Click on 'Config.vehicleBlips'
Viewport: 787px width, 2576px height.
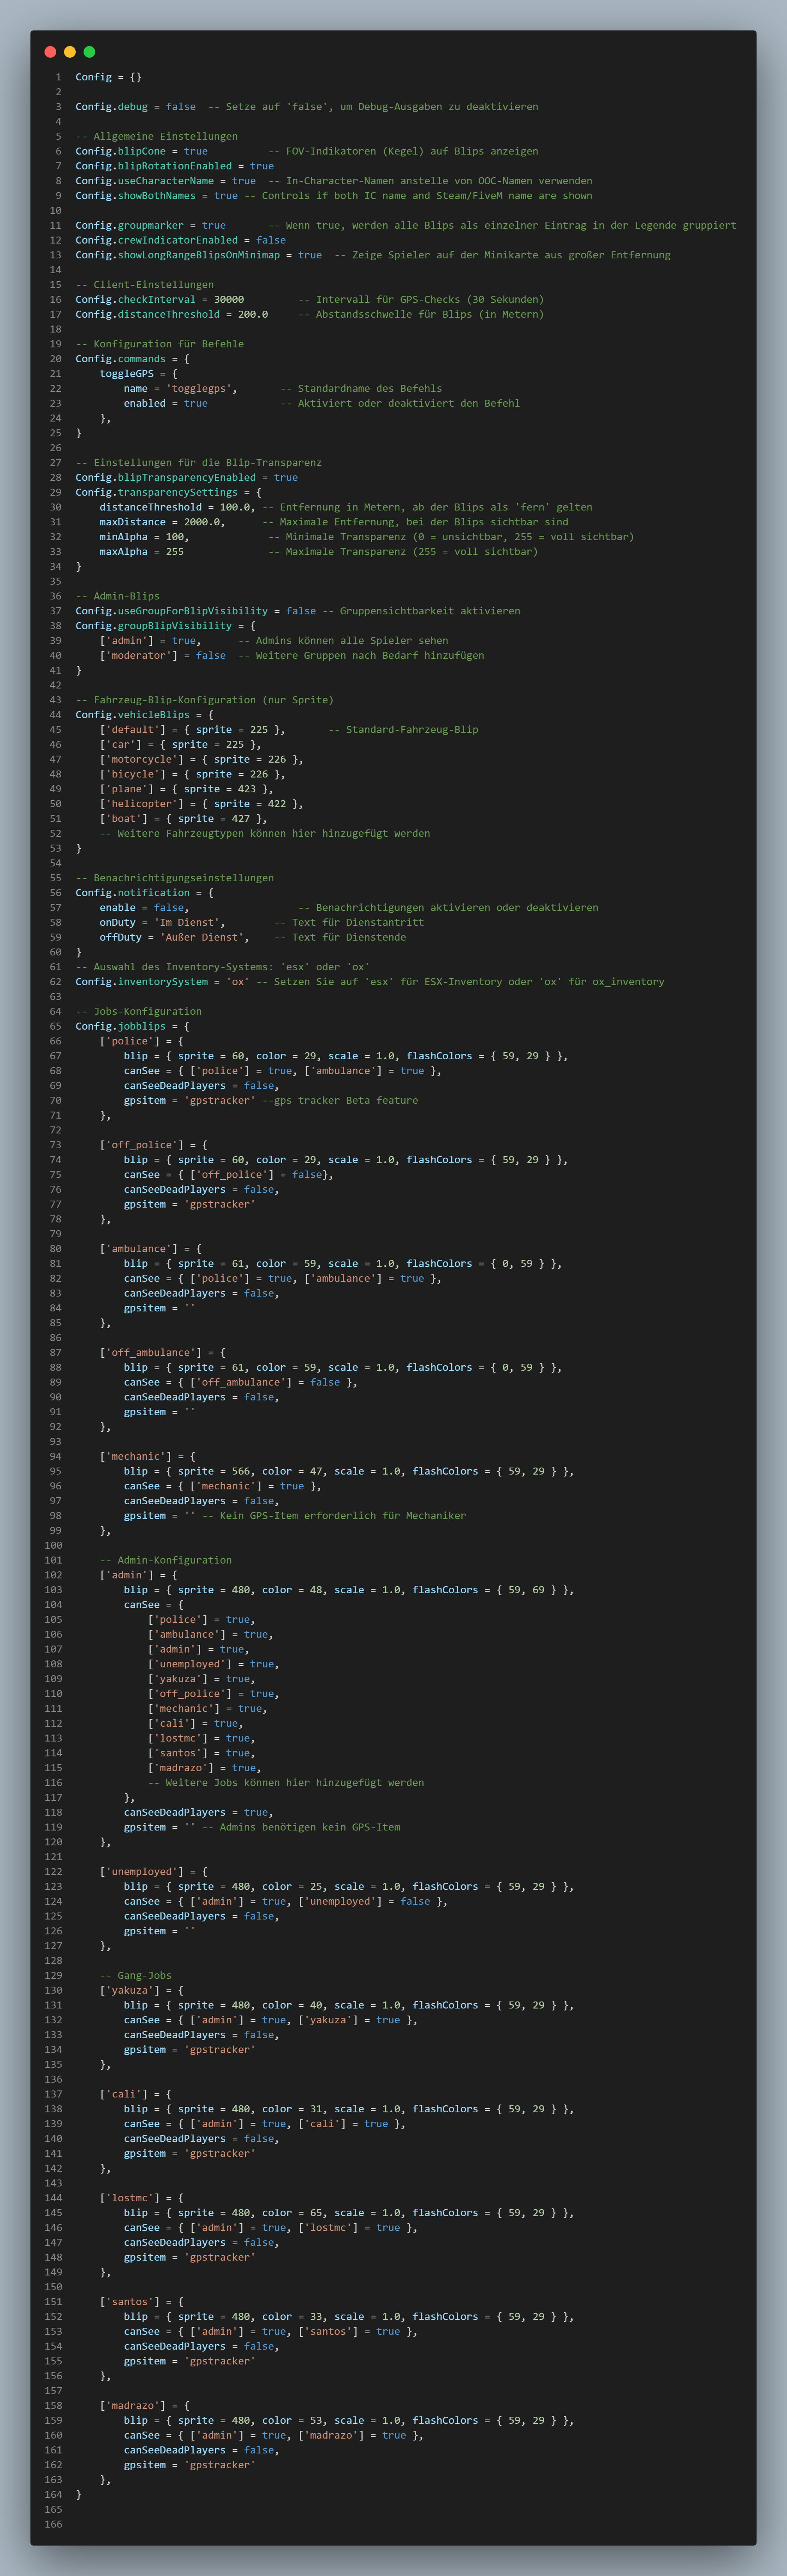pos(133,715)
